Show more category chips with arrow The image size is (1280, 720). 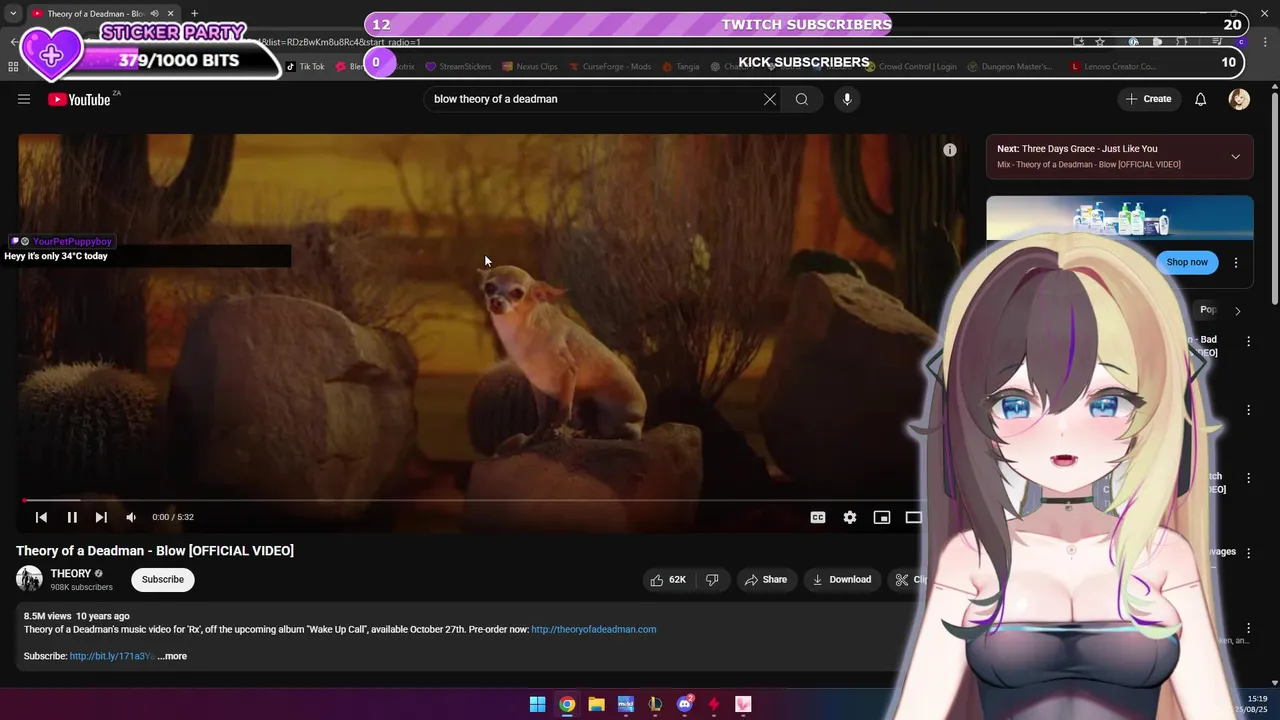click(x=1237, y=311)
